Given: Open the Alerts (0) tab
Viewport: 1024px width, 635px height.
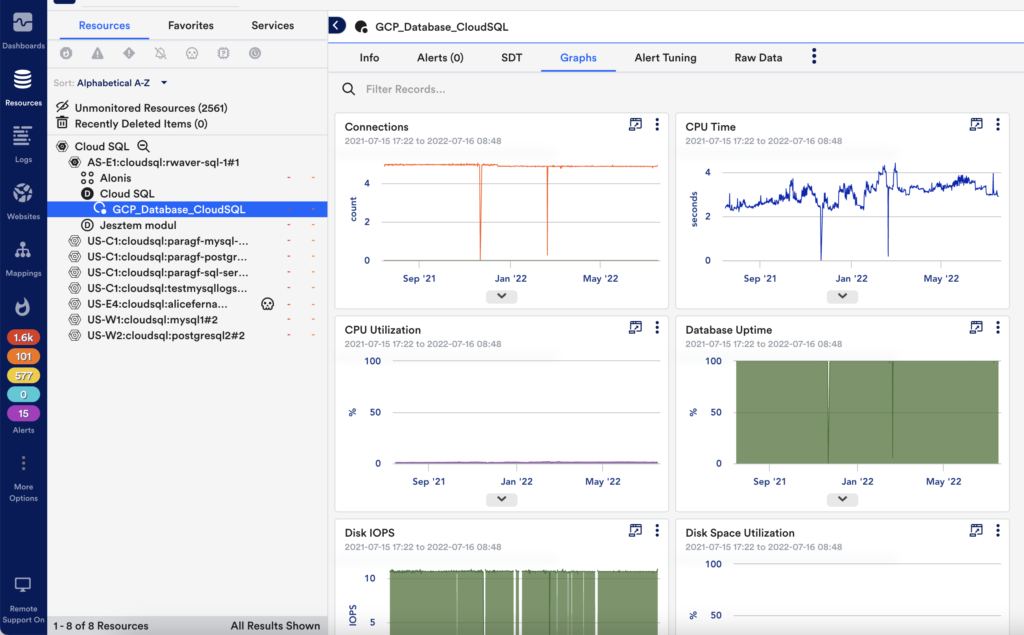Looking at the screenshot, I should point(440,57).
